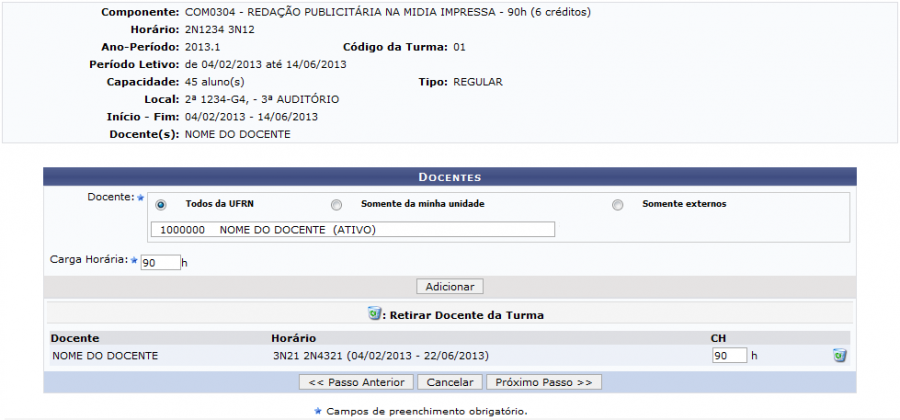Click the Docente column header
Viewport: 900px width, 420px height.
point(75,338)
